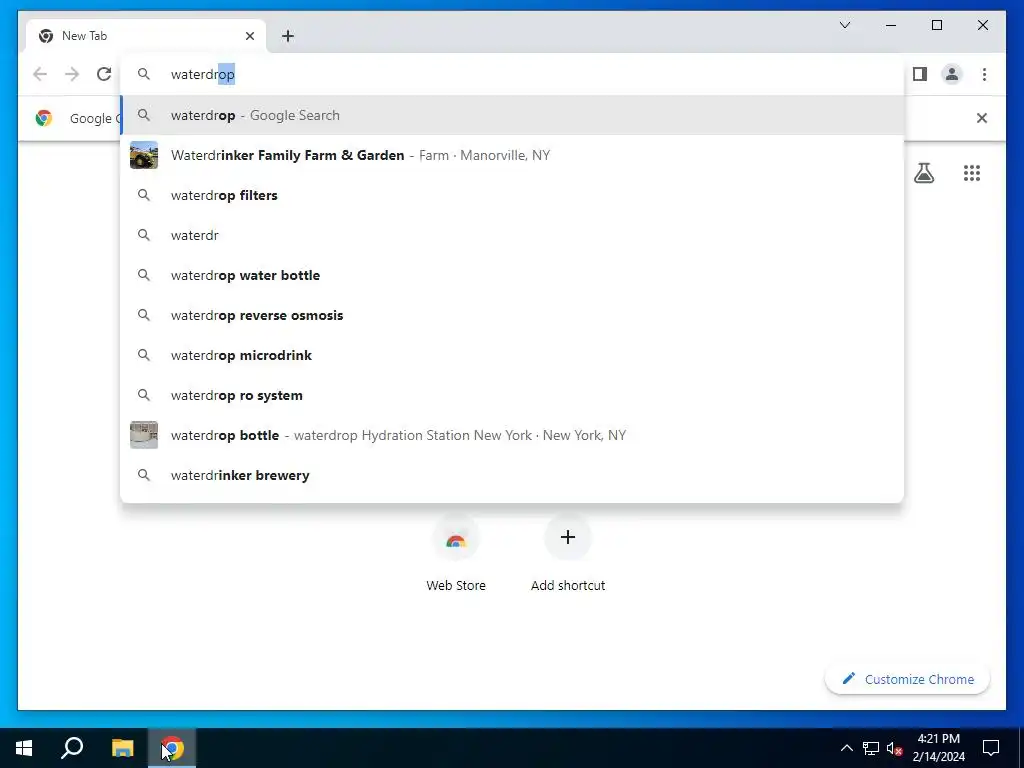Open the clock showing 4:21 PM
This screenshot has height=768, width=1024.
click(x=938, y=748)
